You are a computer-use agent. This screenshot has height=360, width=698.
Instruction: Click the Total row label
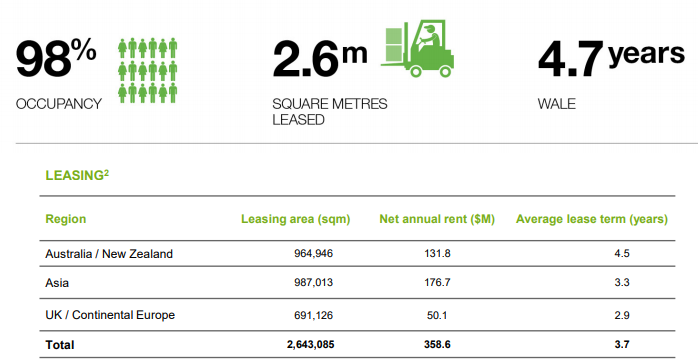[60, 345]
